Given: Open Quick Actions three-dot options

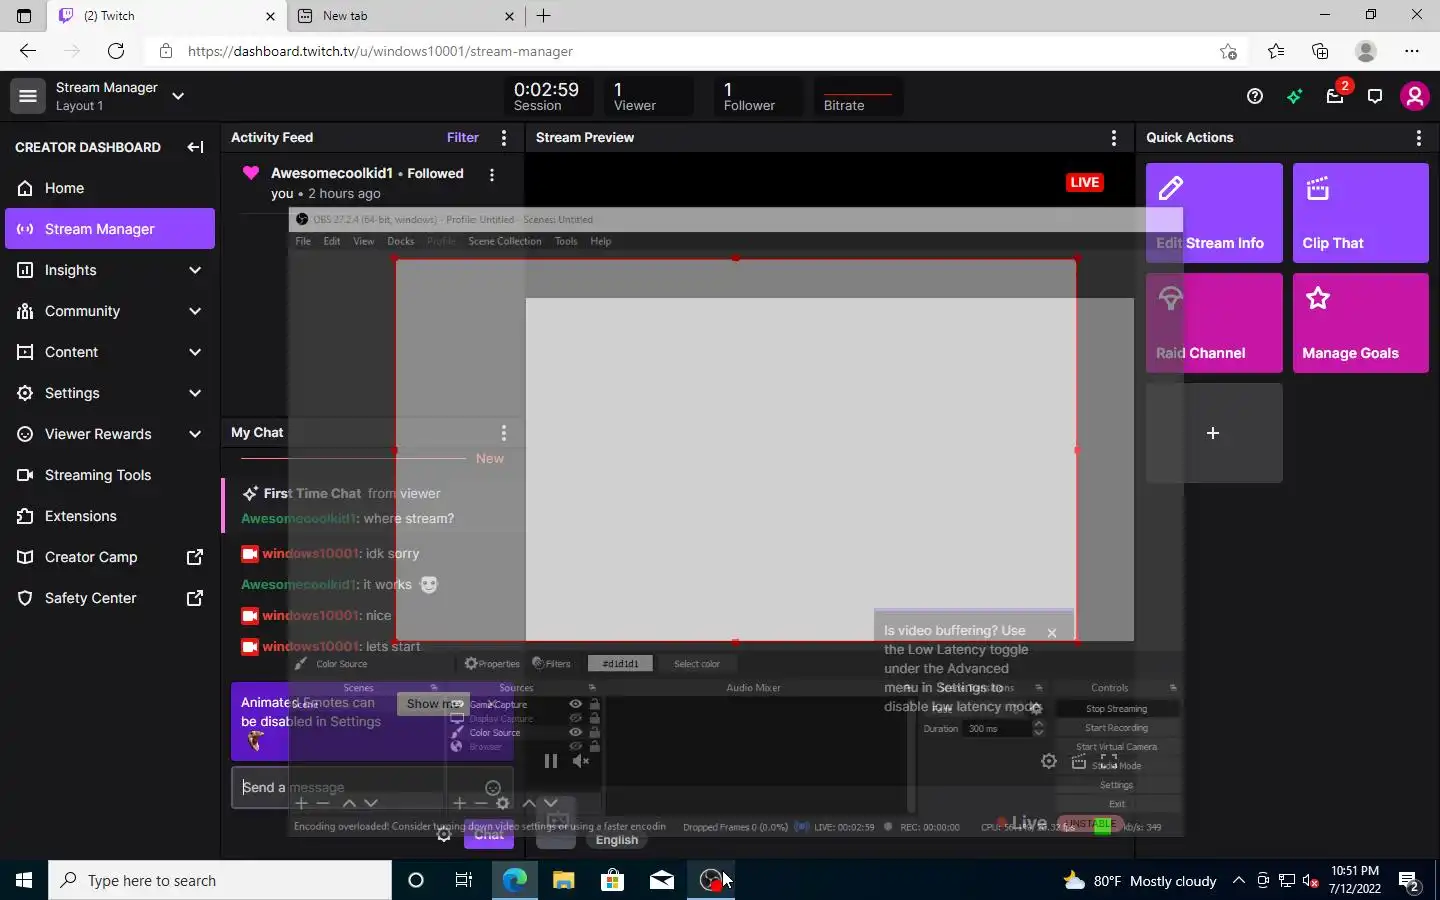Looking at the screenshot, I should 1419,138.
